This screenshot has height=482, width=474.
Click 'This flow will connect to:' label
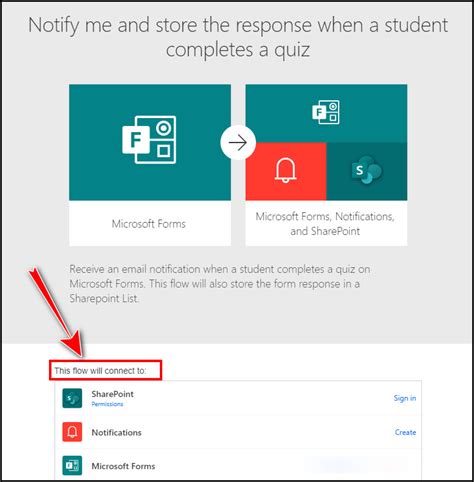[100, 371]
